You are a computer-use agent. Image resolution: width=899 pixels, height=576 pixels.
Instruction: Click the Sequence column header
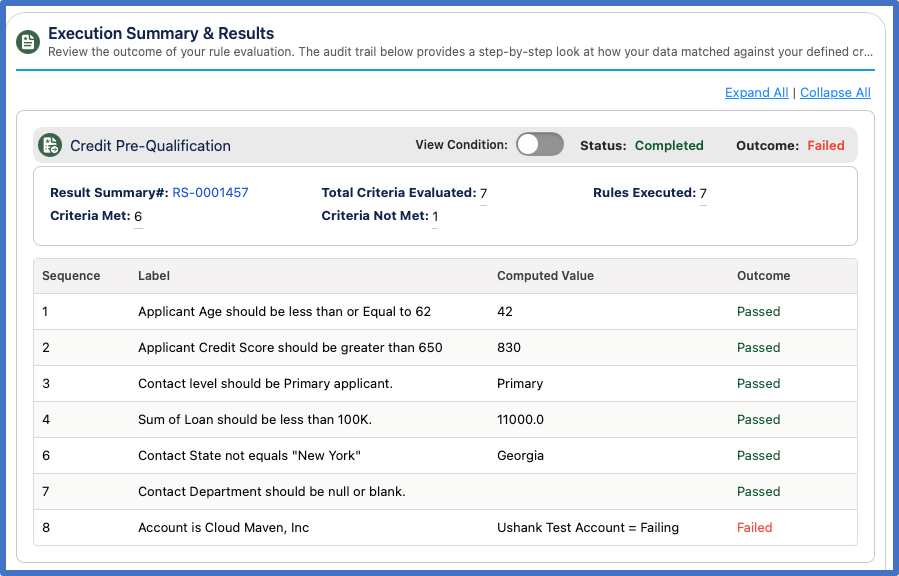tap(71, 276)
